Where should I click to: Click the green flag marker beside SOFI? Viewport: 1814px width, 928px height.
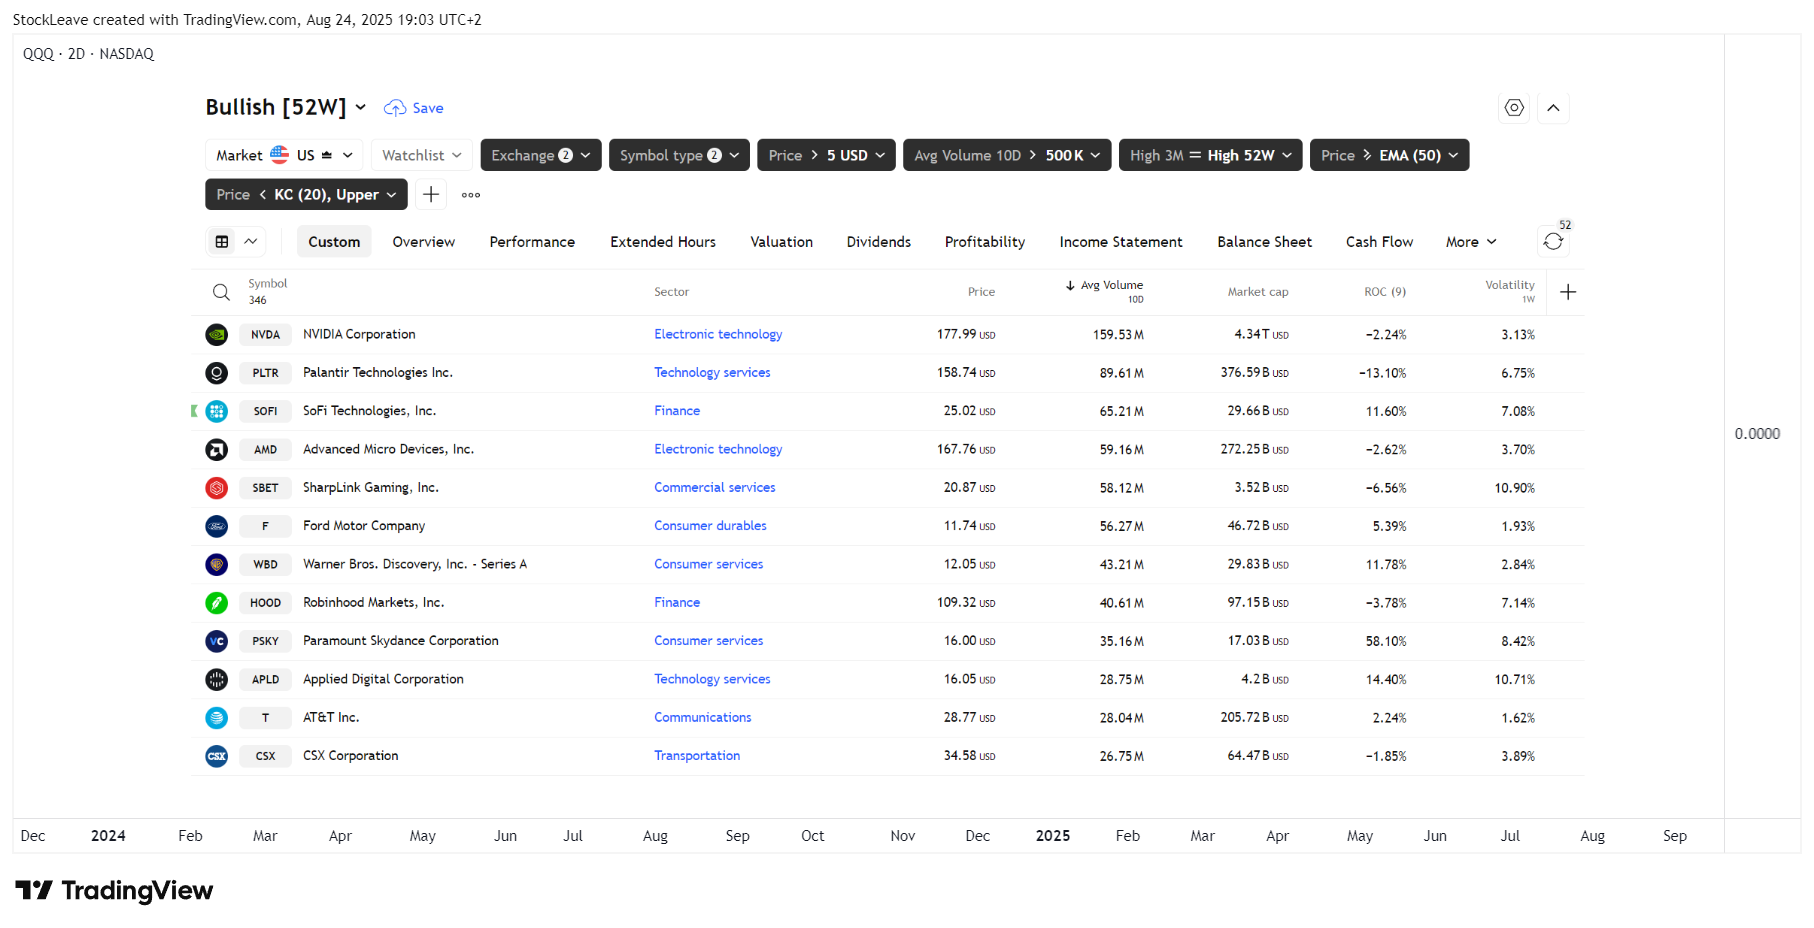pos(194,411)
